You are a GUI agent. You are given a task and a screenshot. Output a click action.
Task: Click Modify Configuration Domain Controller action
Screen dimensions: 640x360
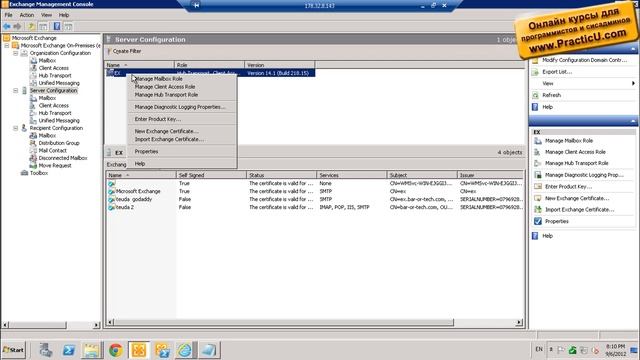584,60
